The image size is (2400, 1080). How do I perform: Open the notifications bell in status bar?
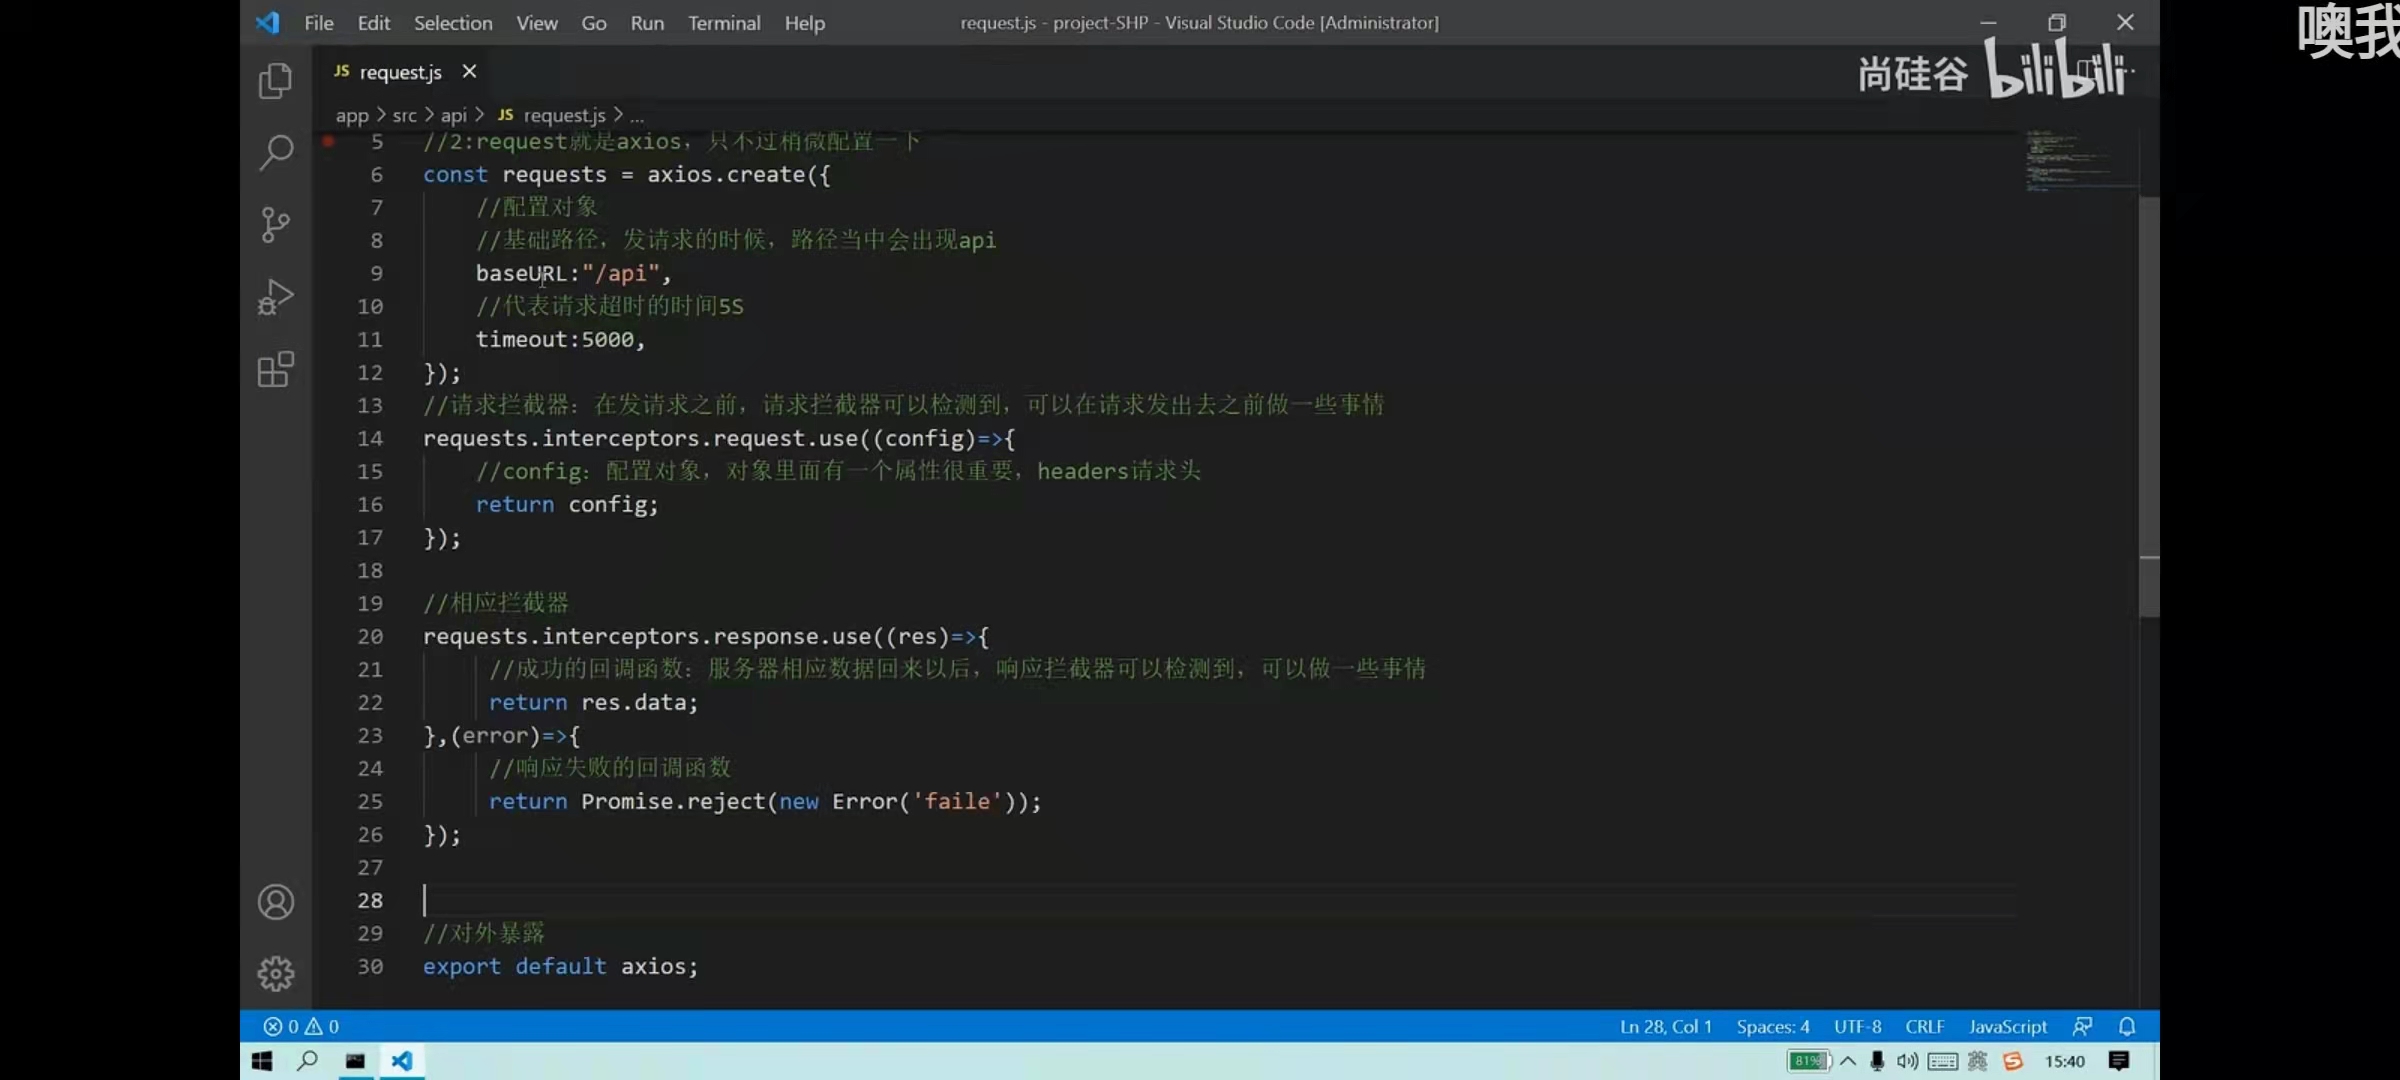[x=2127, y=1027]
